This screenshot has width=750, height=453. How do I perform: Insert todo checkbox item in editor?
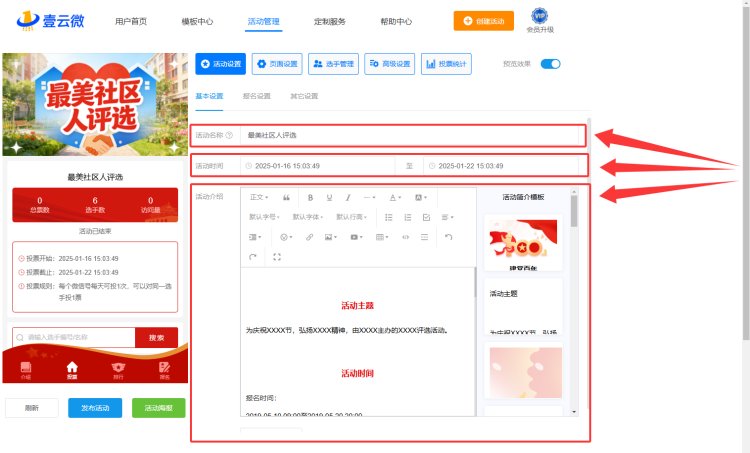[426, 217]
